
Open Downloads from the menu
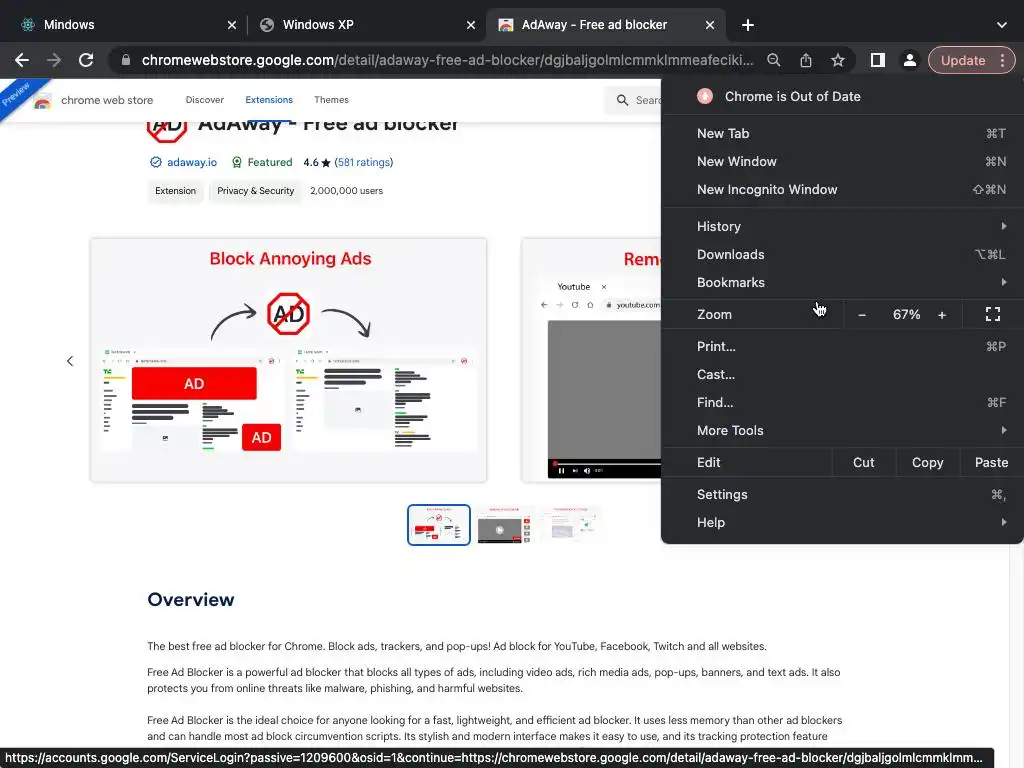842,255
